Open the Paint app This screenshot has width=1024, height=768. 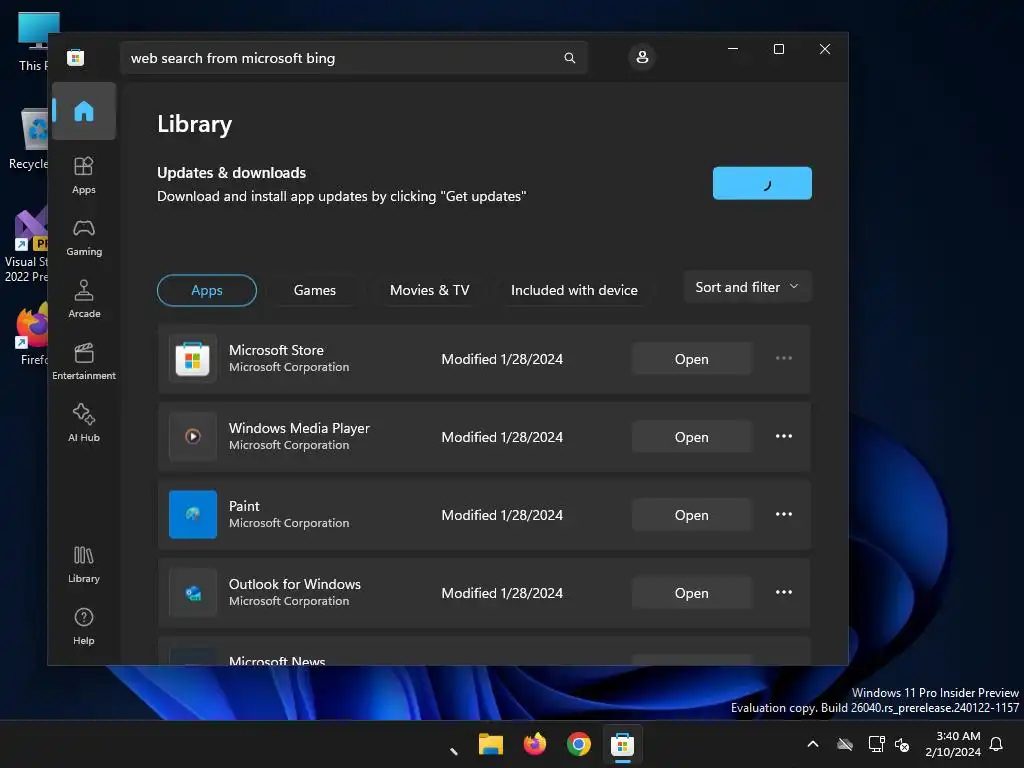tap(692, 515)
